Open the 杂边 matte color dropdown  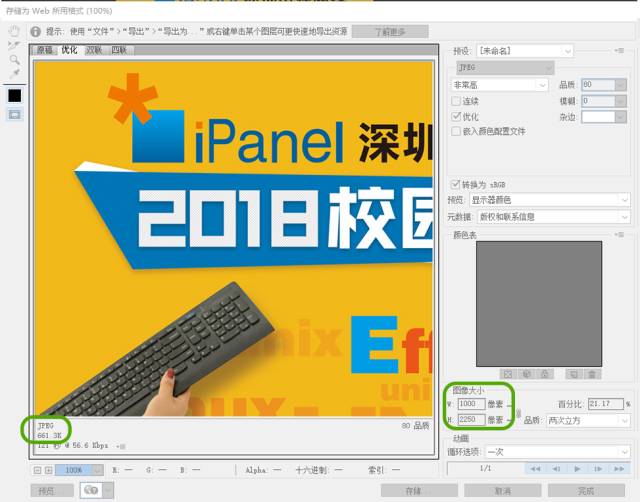pyautogui.click(x=604, y=117)
